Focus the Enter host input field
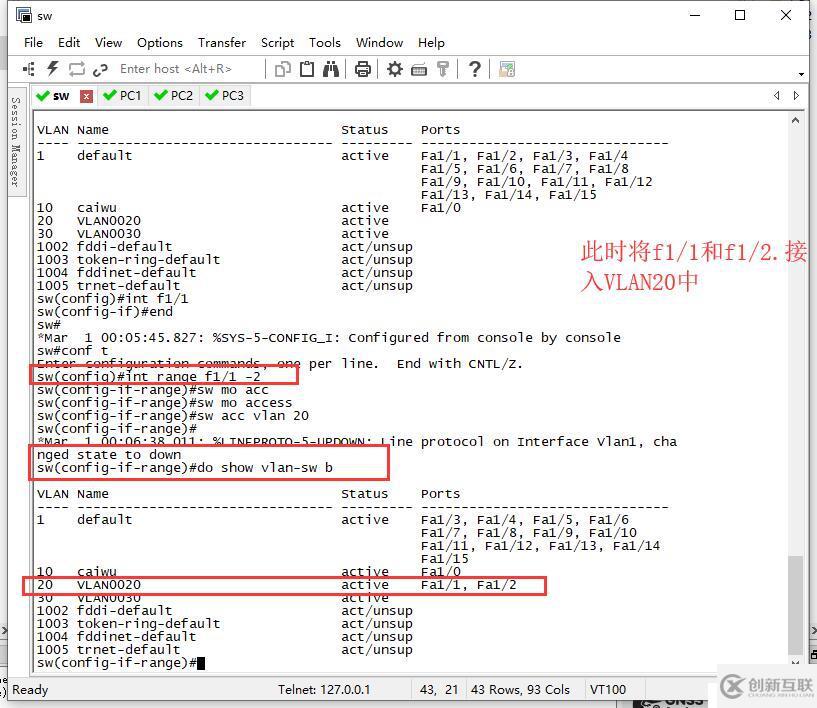817x708 pixels. point(189,69)
